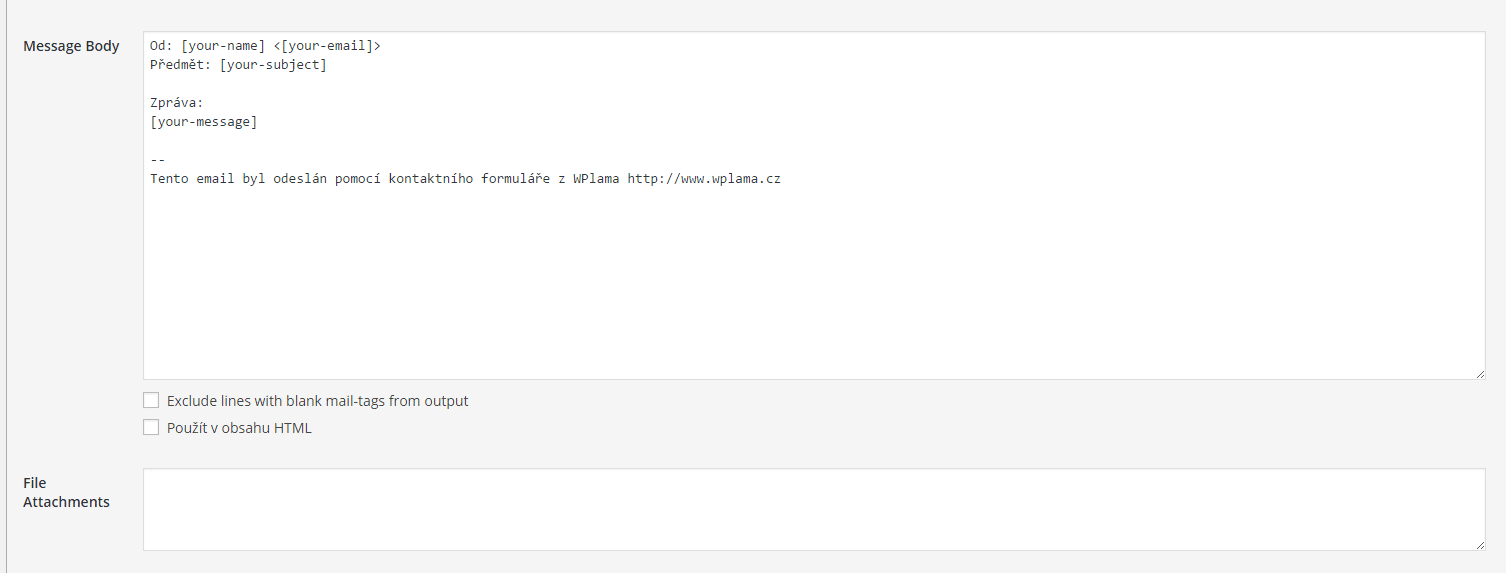Click empty space in Message Body text area
The height and width of the screenshot is (573, 1506).
coord(814,290)
